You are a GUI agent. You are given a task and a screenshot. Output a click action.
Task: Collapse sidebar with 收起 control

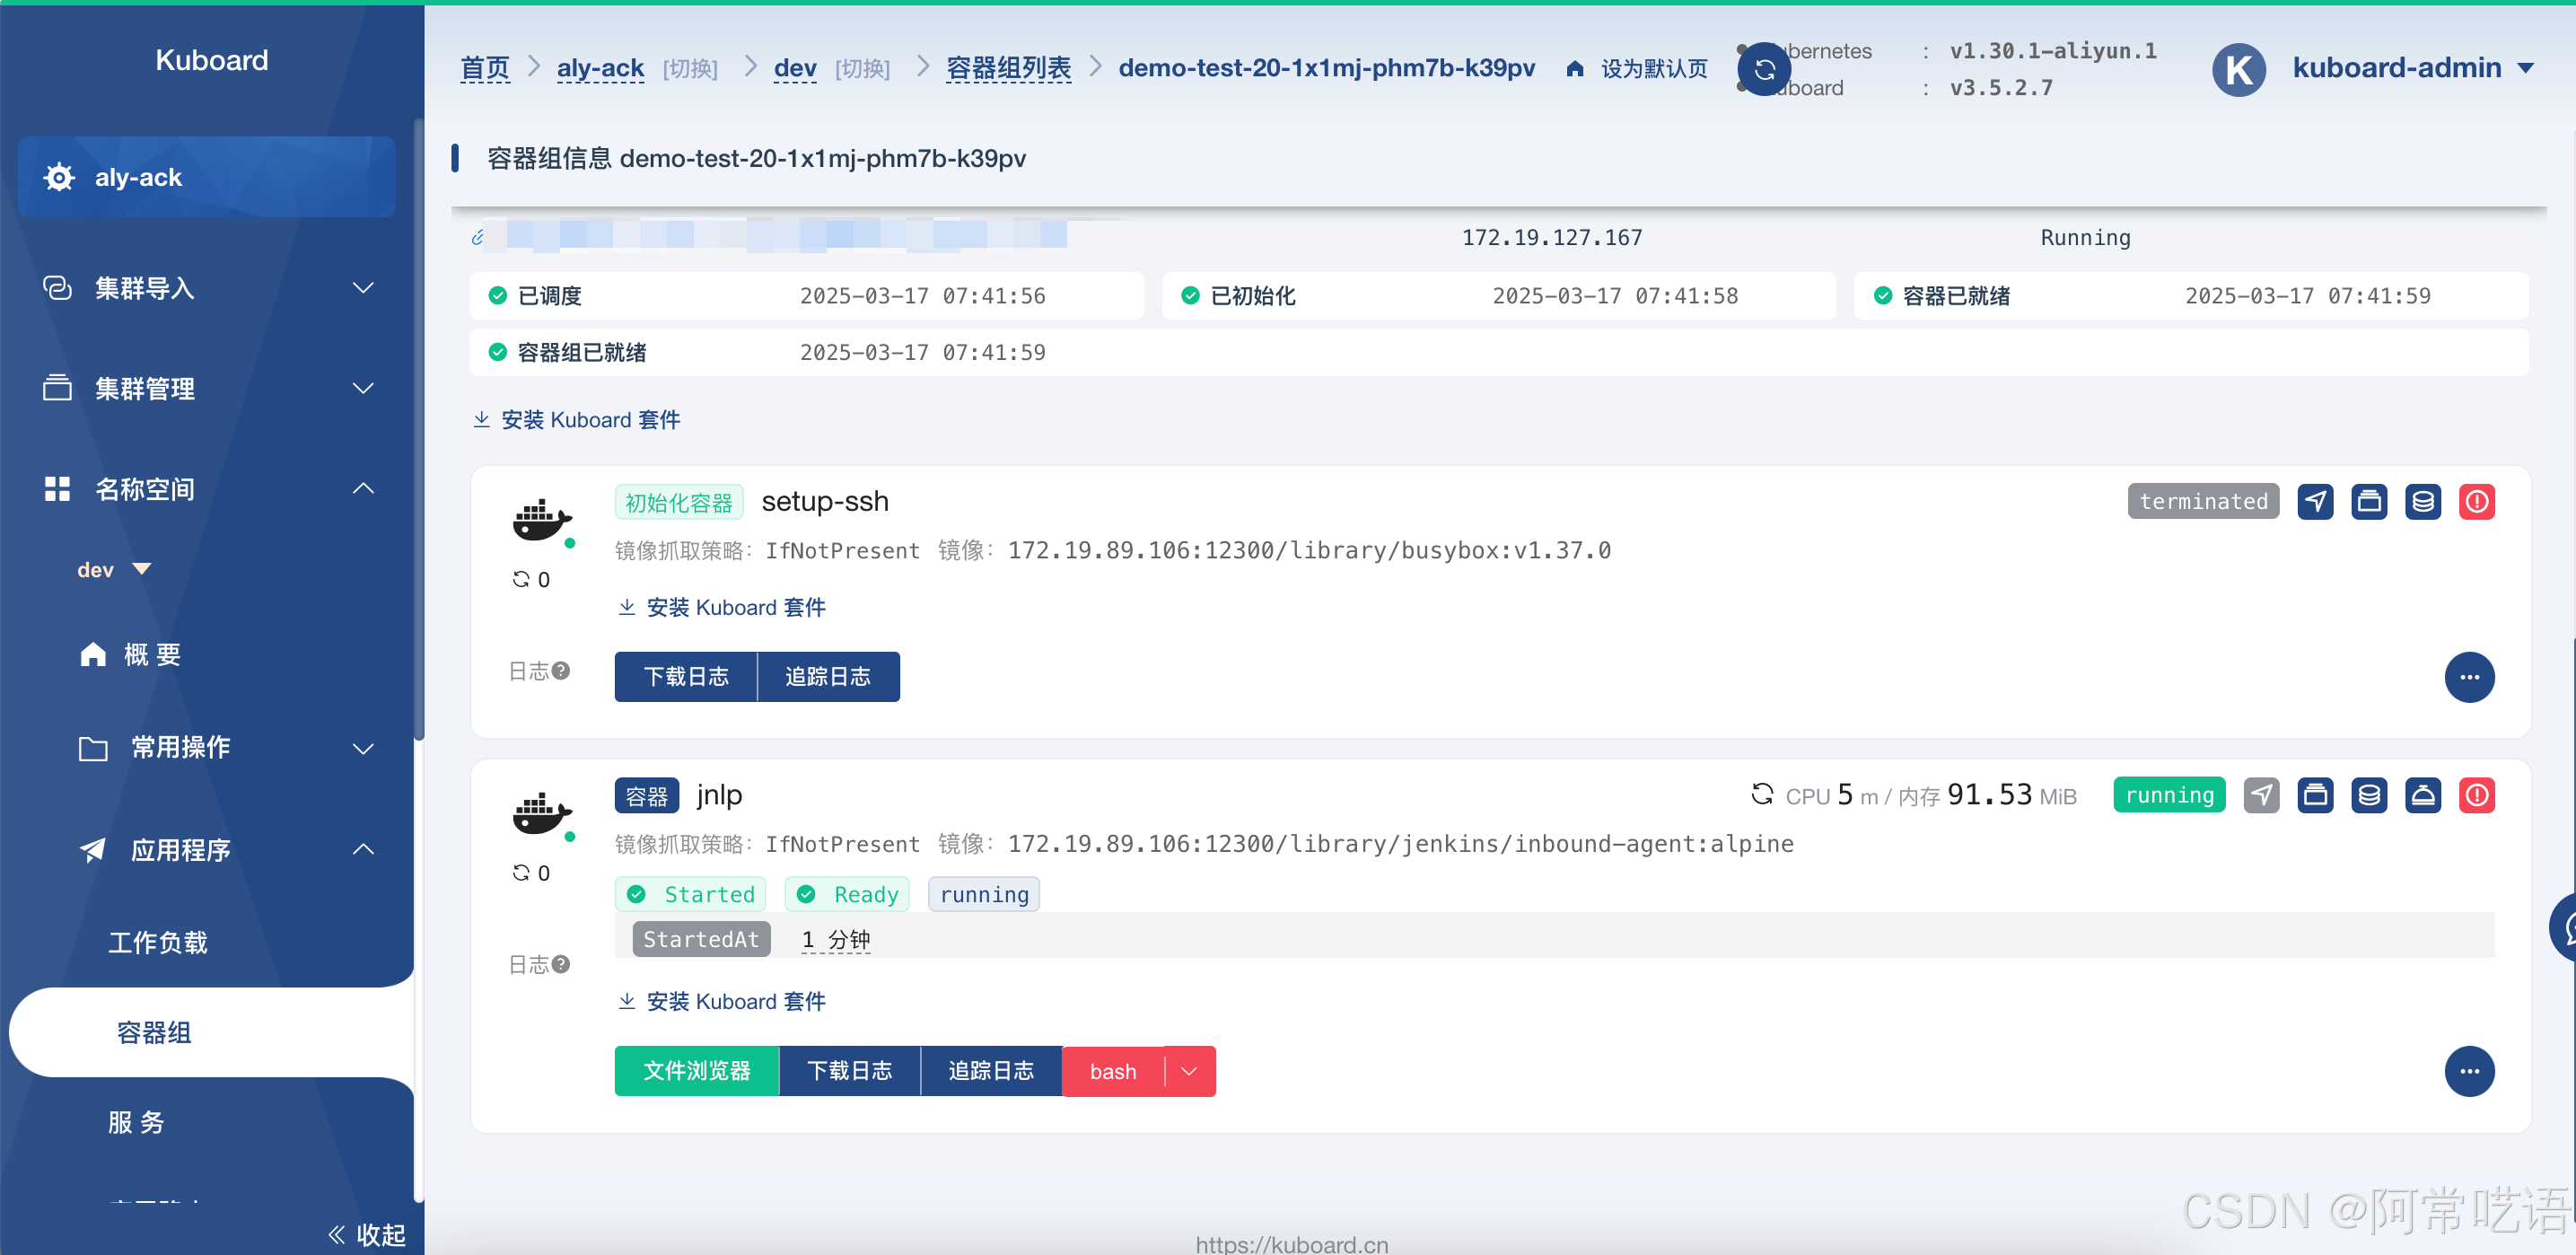coord(367,1234)
